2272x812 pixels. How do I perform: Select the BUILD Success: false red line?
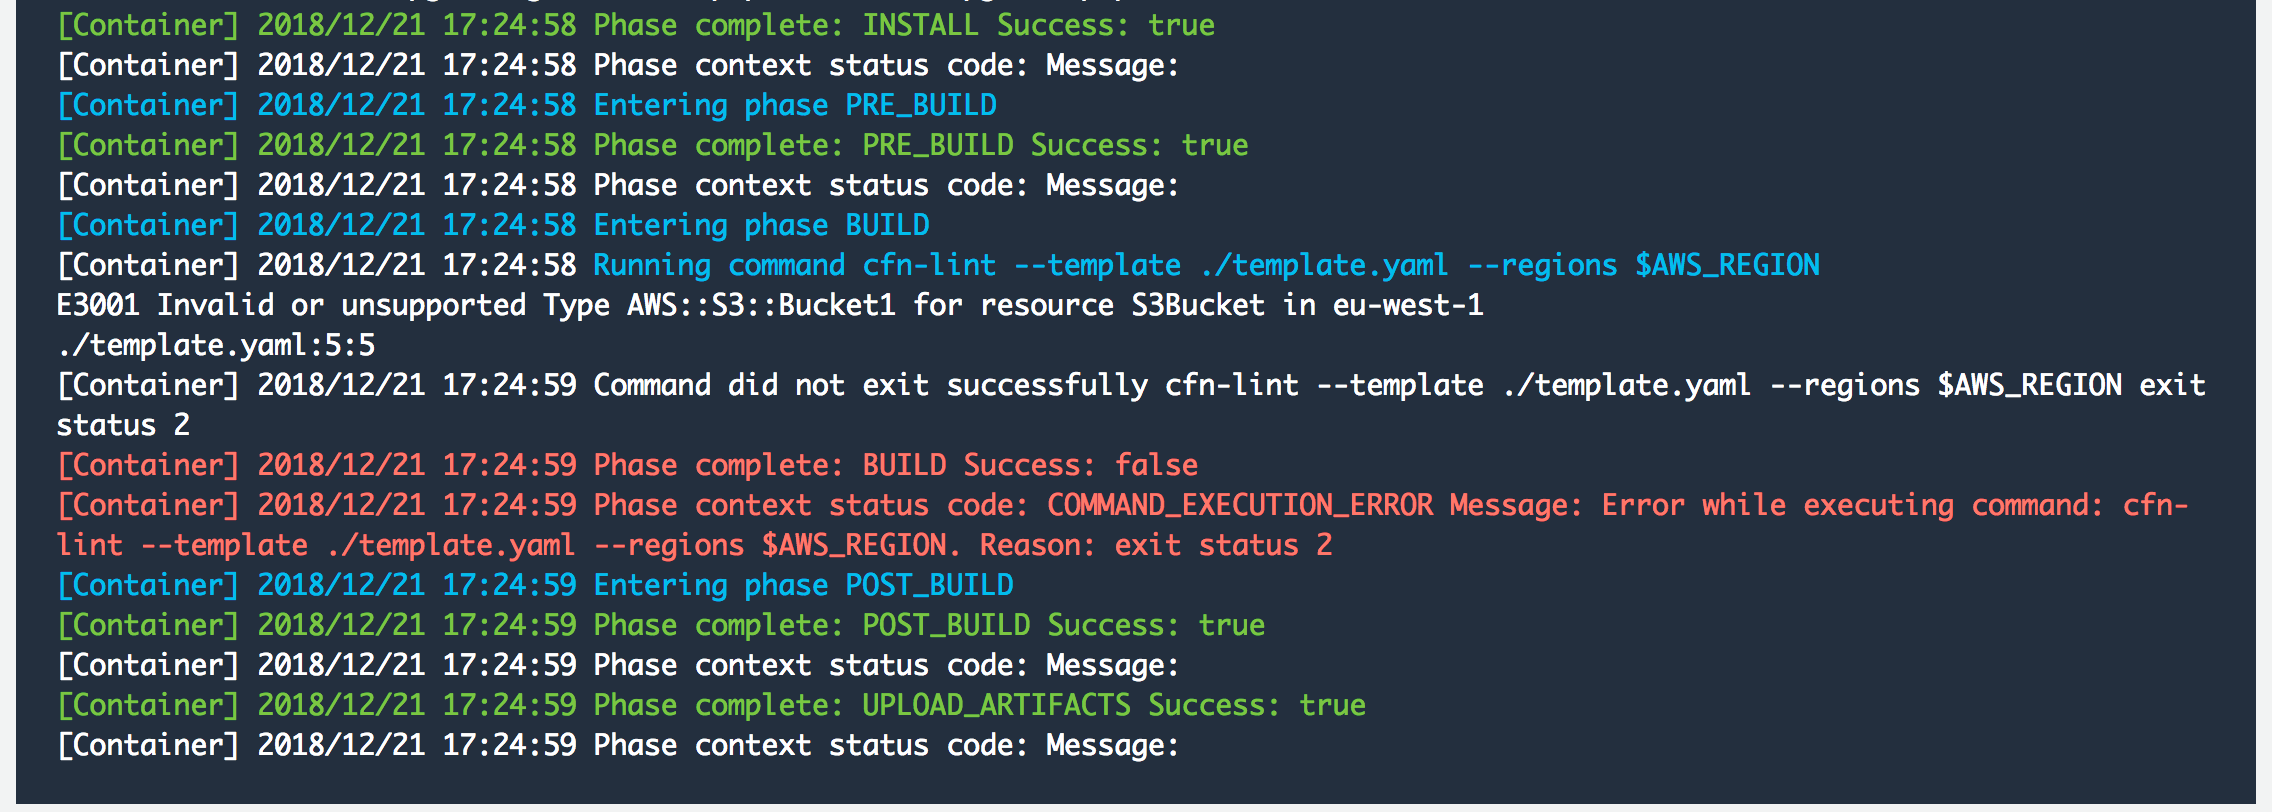coord(628,465)
